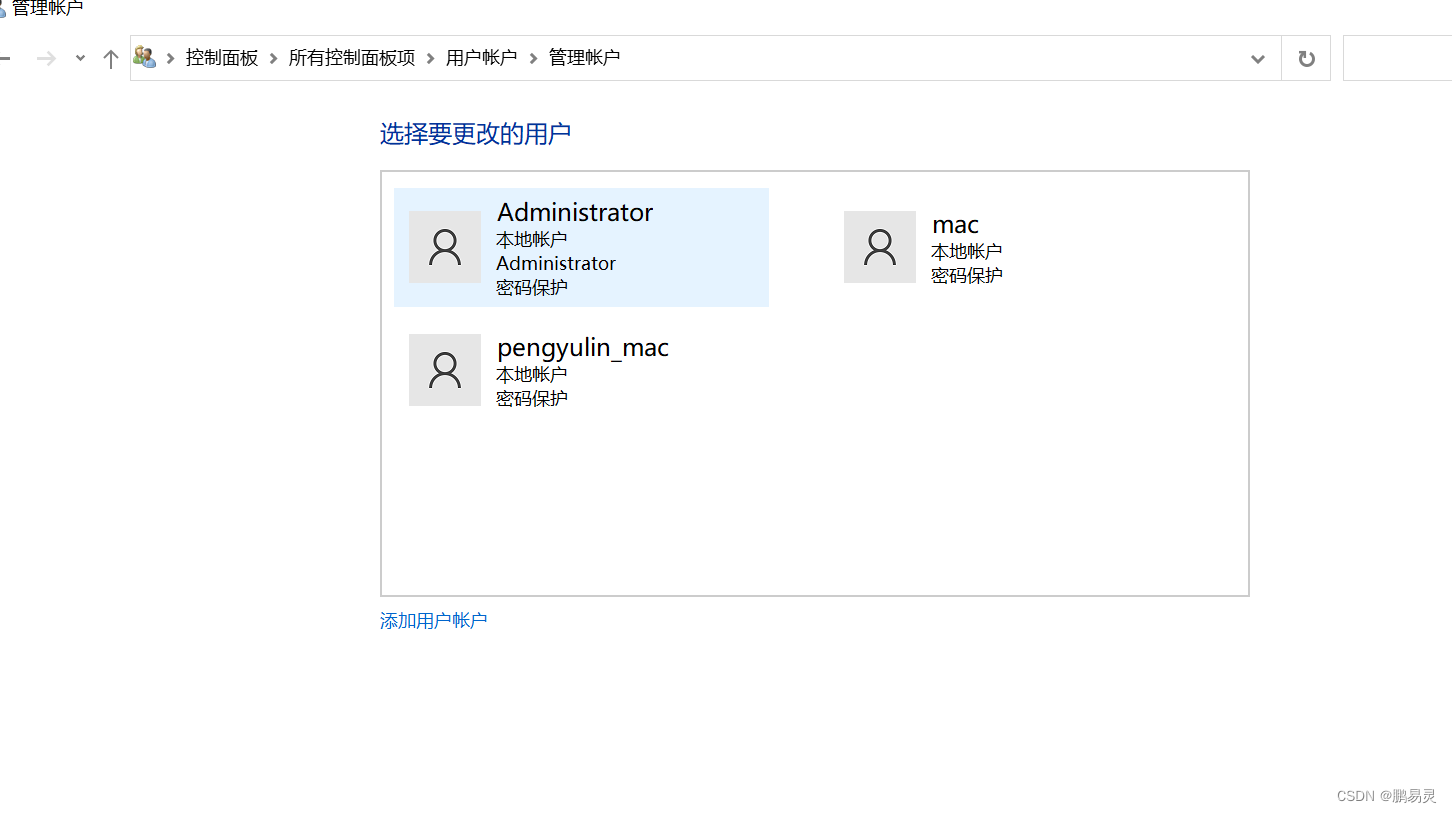Viewport: 1452px width, 813px height.
Task: Click the mac account avatar picture
Action: pyautogui.click(x=880, y=247)
